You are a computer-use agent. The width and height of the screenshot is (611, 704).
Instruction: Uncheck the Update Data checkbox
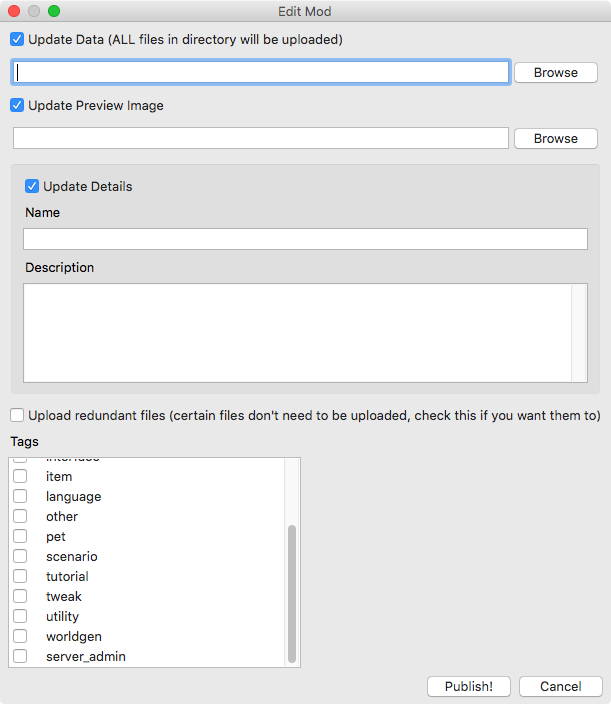(17, 40)
